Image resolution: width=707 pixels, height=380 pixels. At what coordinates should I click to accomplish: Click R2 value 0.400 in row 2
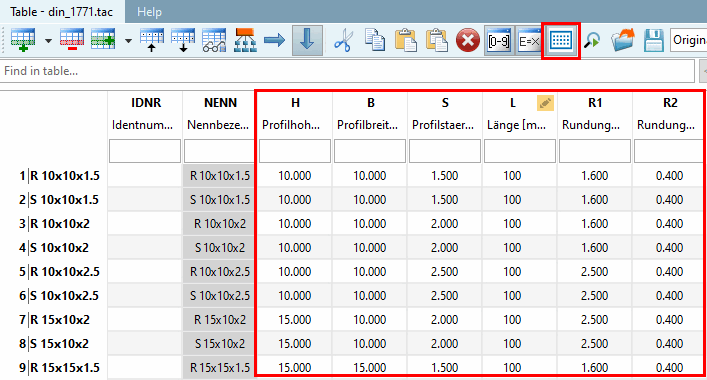(x=670, y=200)
